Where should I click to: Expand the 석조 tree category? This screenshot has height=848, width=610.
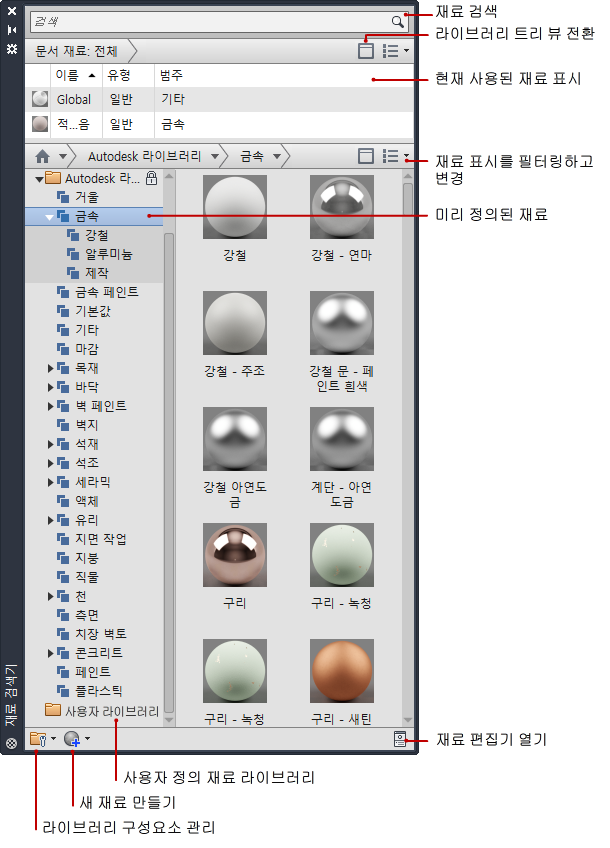pos(50,463)
